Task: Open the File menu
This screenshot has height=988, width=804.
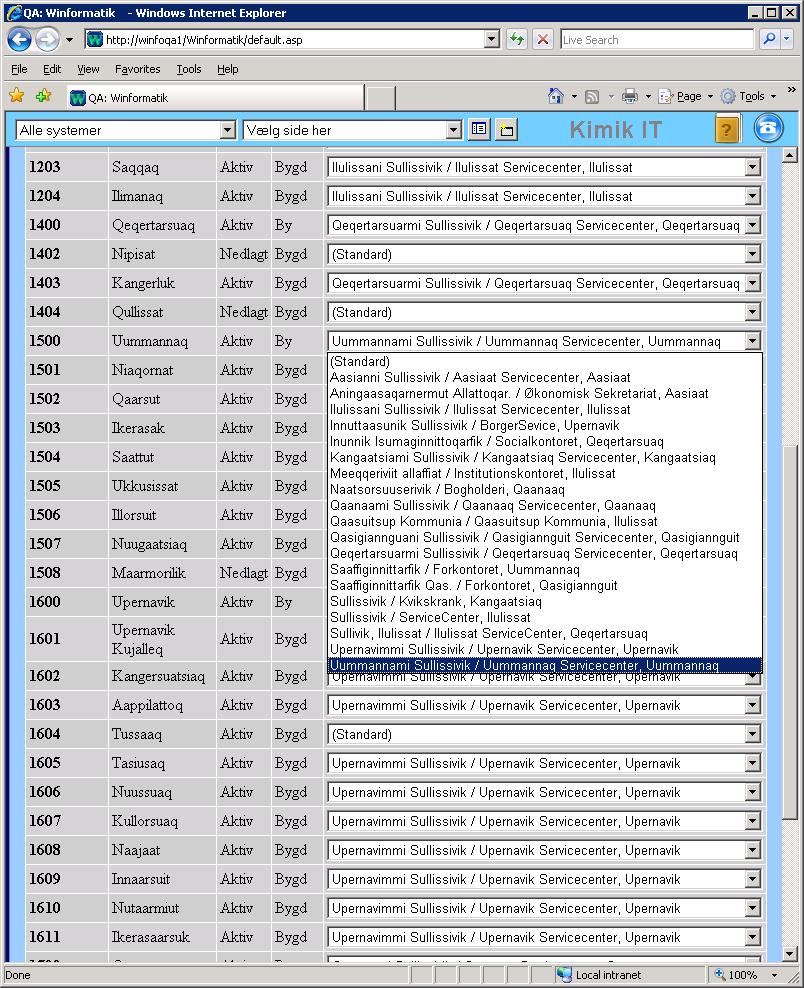Action: click(x=20, y=69)
